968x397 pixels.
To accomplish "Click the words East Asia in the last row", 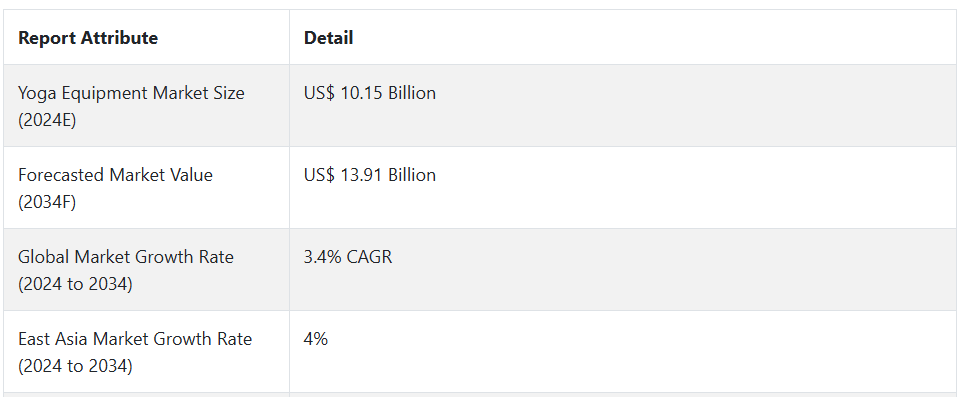I will tap(53, 339).
